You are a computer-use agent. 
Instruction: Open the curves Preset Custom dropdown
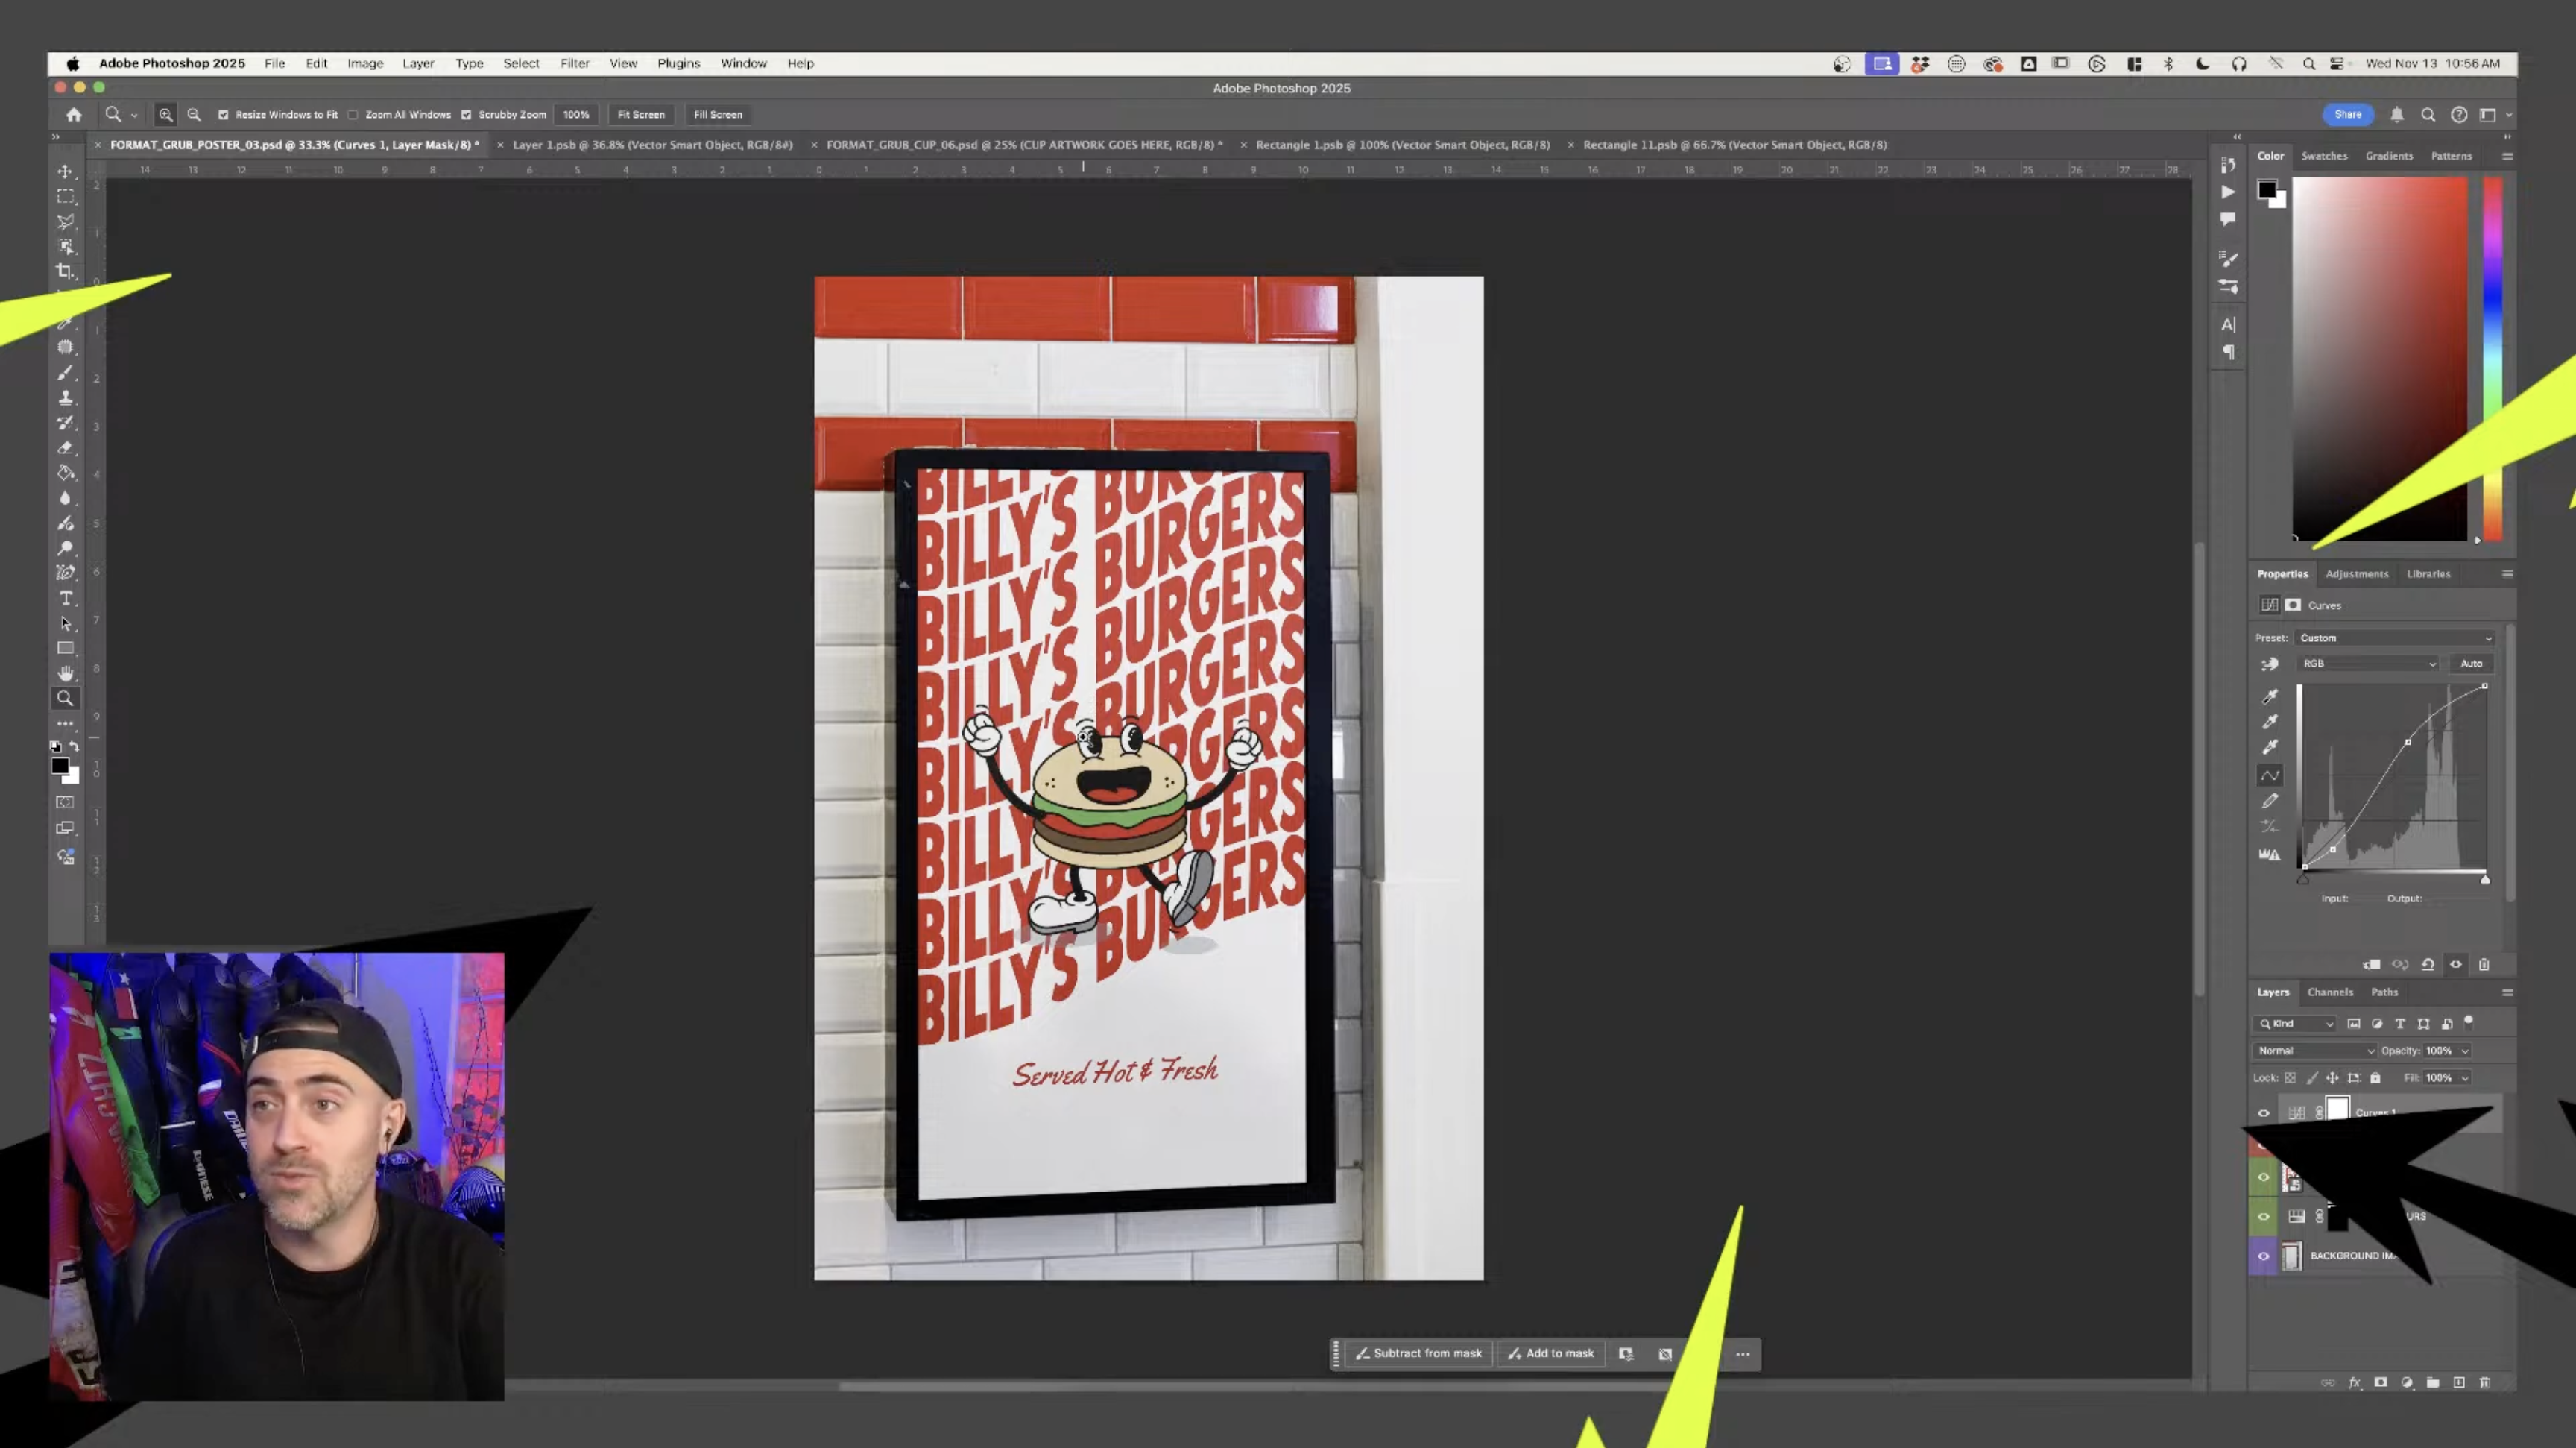[2394, 638]
